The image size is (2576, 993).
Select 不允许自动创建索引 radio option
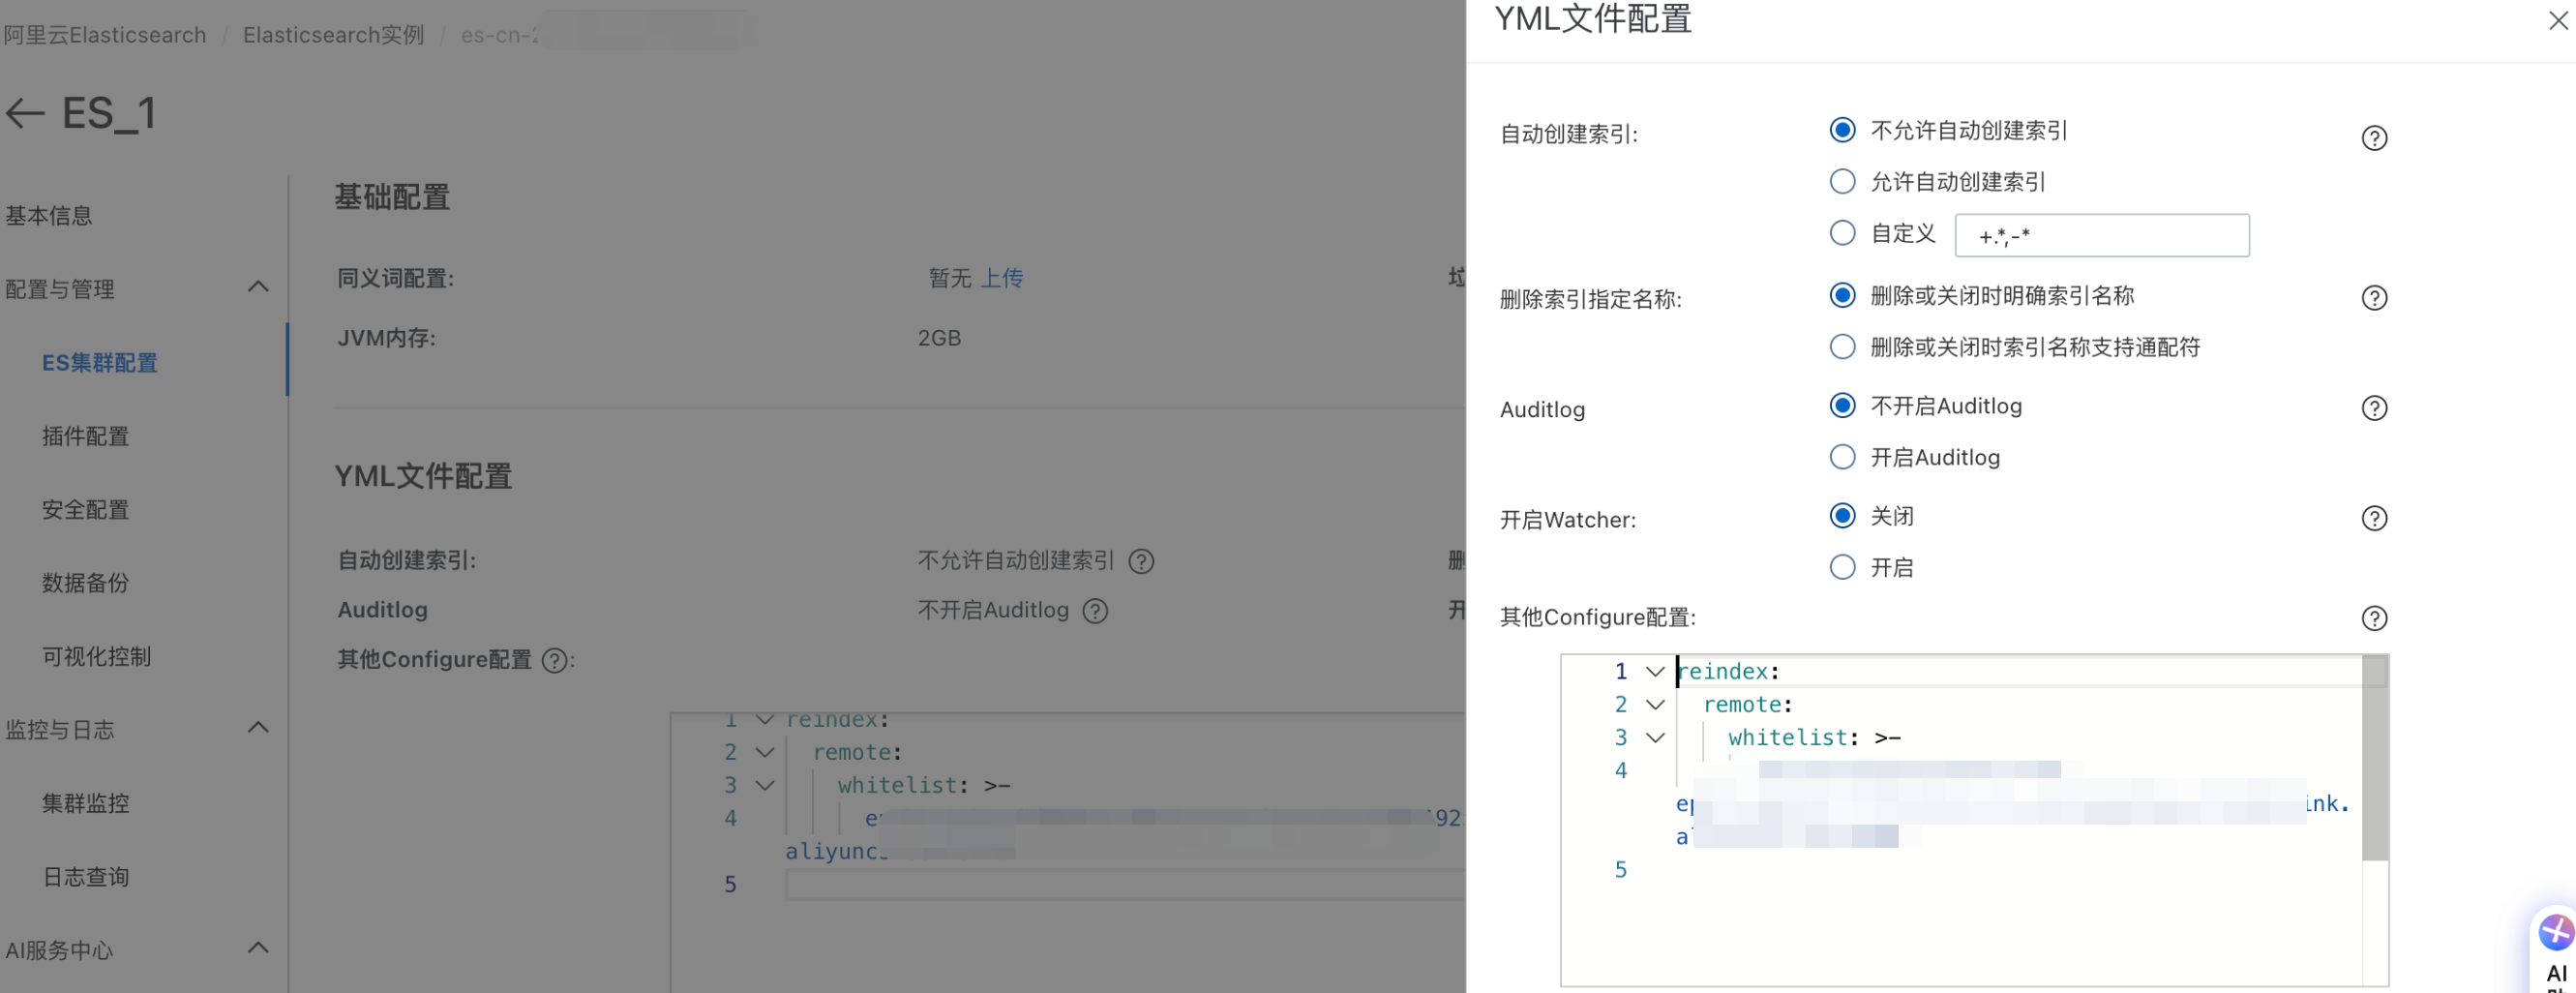tap(1842, 130)
